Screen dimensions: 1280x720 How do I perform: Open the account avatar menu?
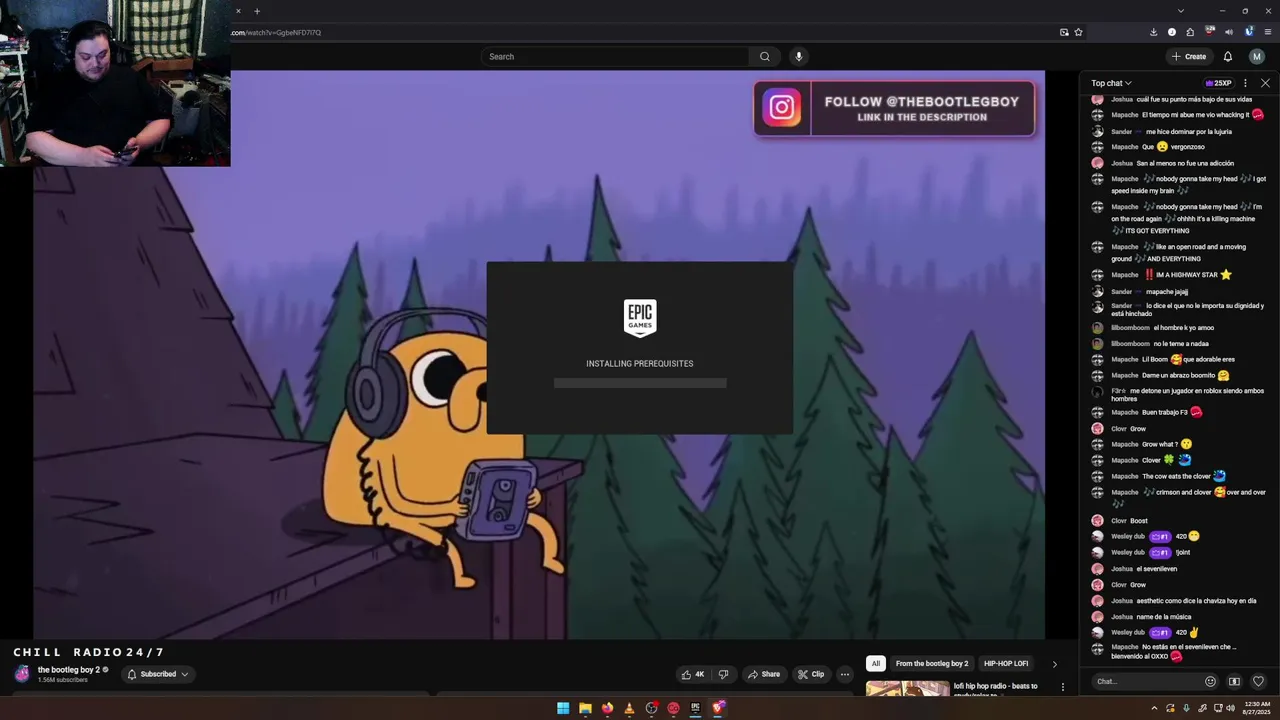point(1257,56)
